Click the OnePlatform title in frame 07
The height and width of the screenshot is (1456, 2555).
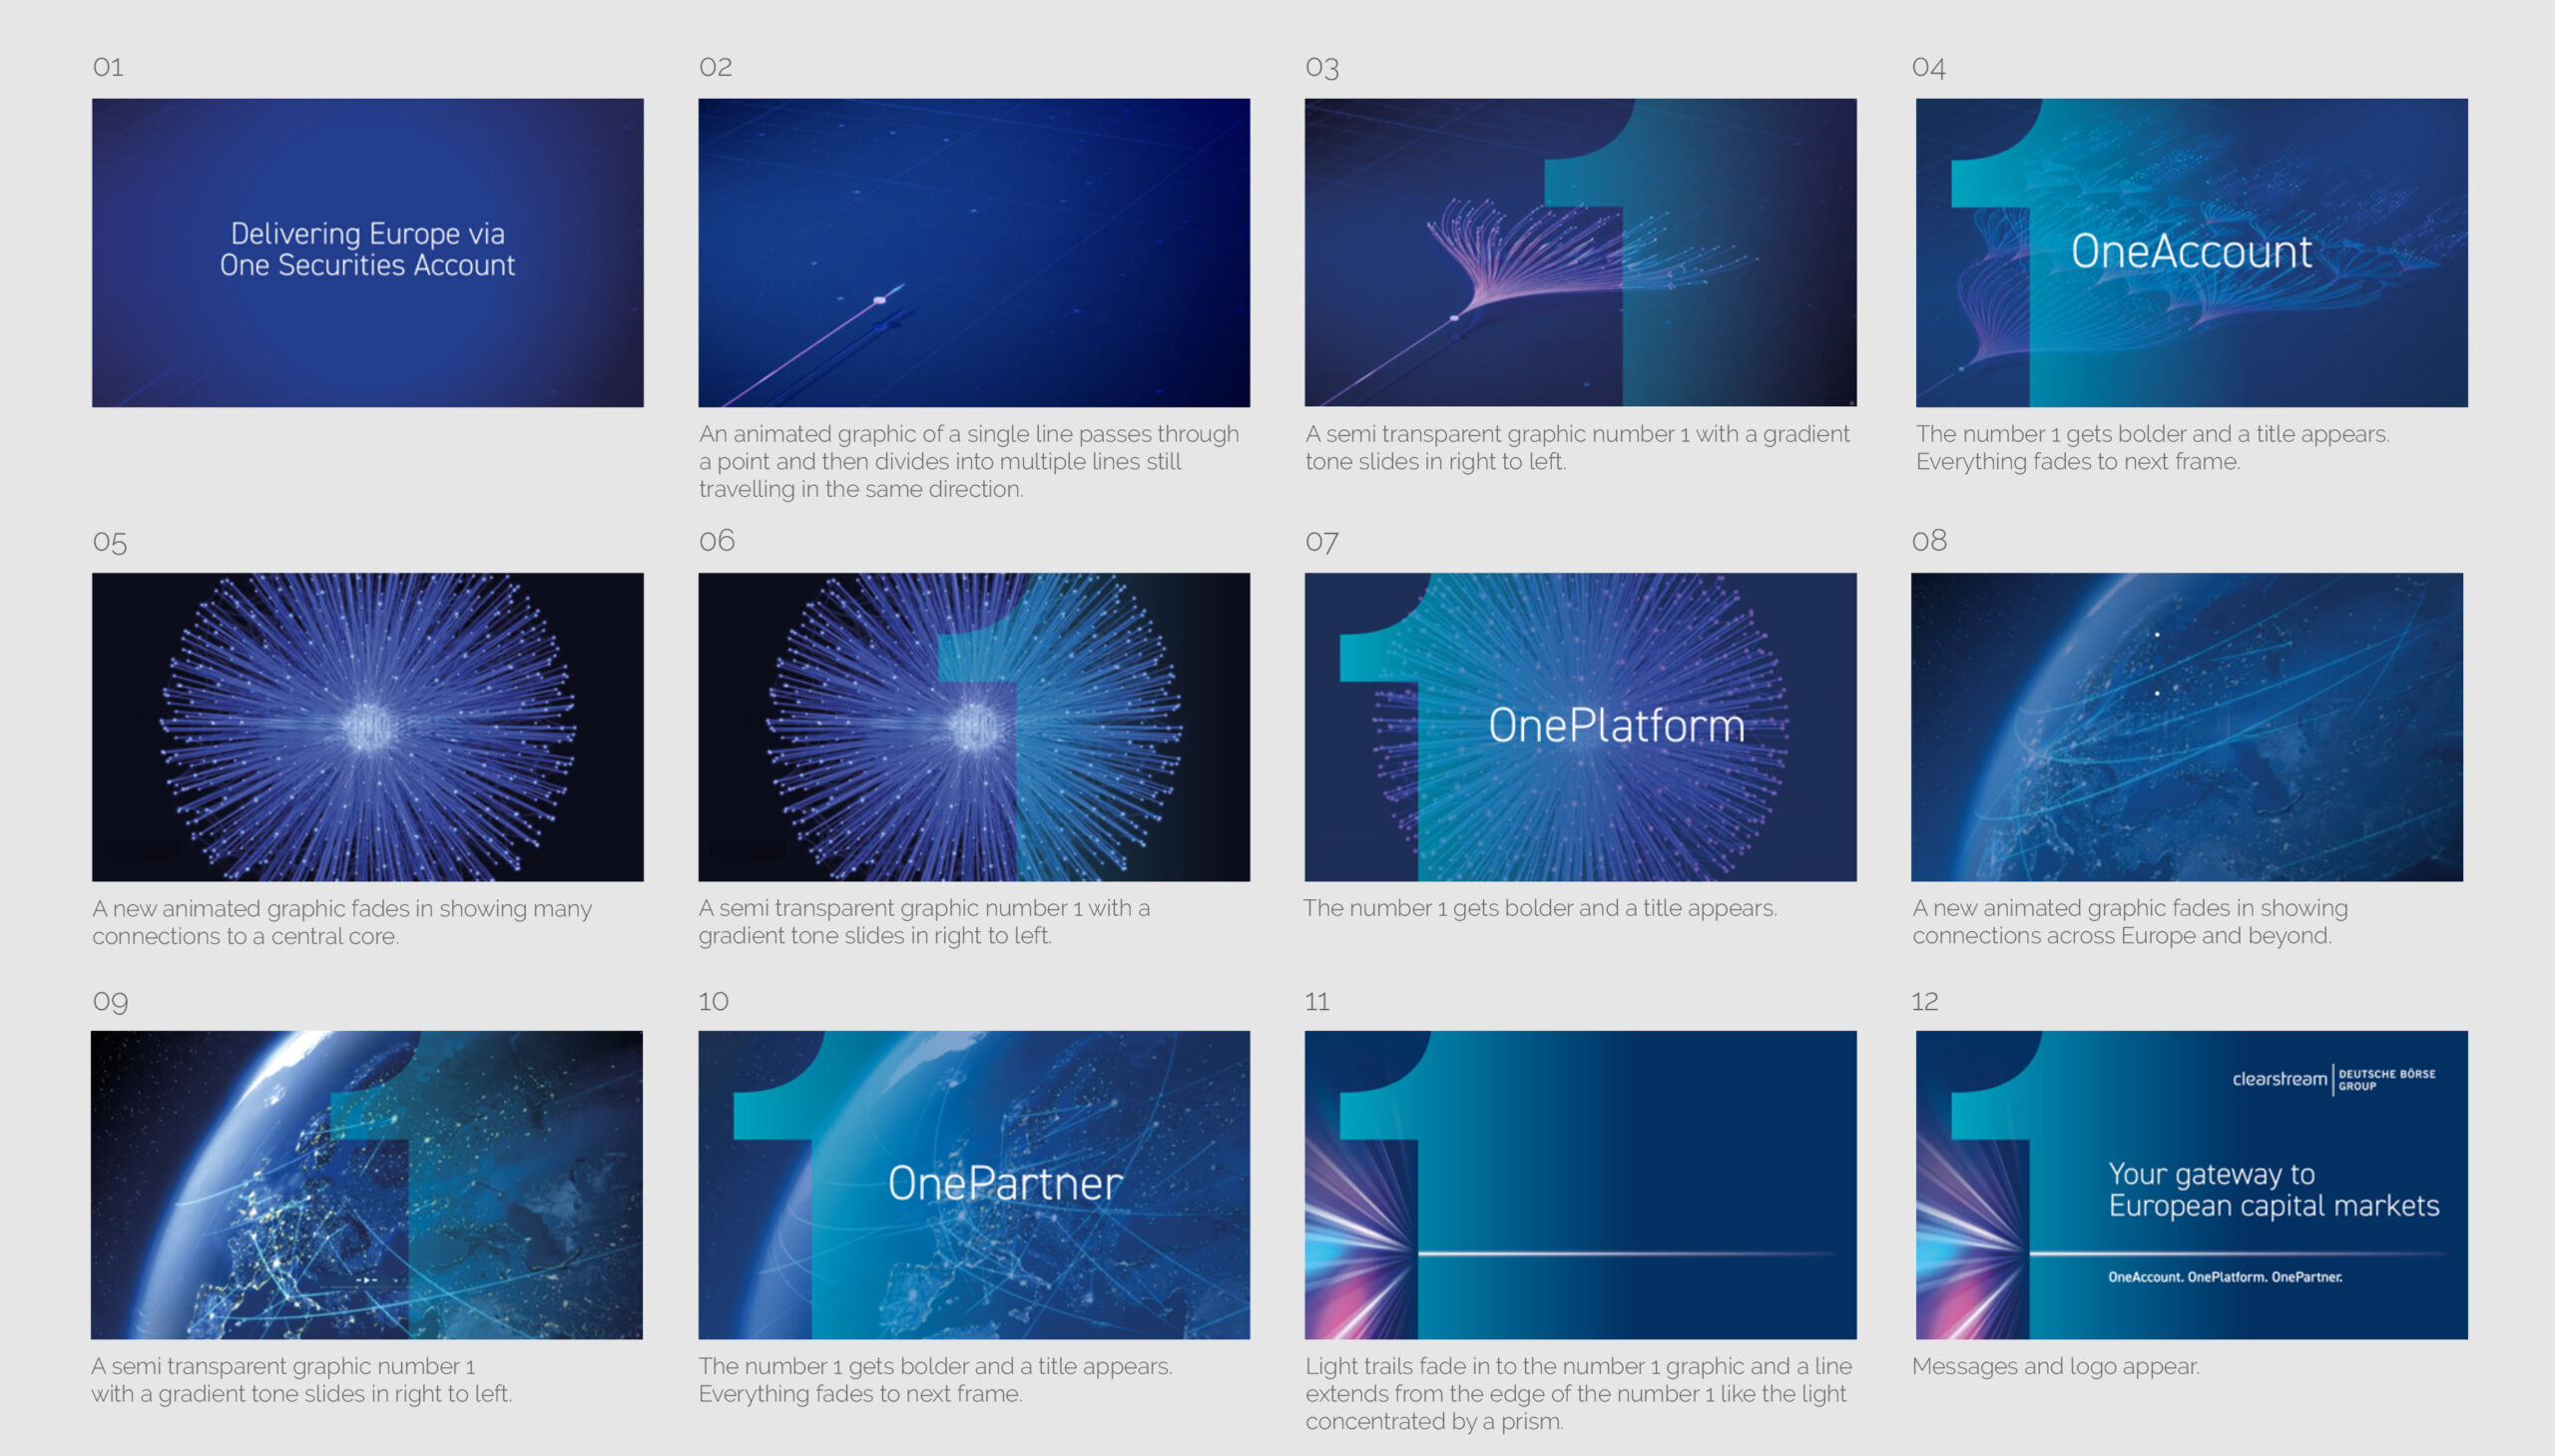tap(1616, 725)
